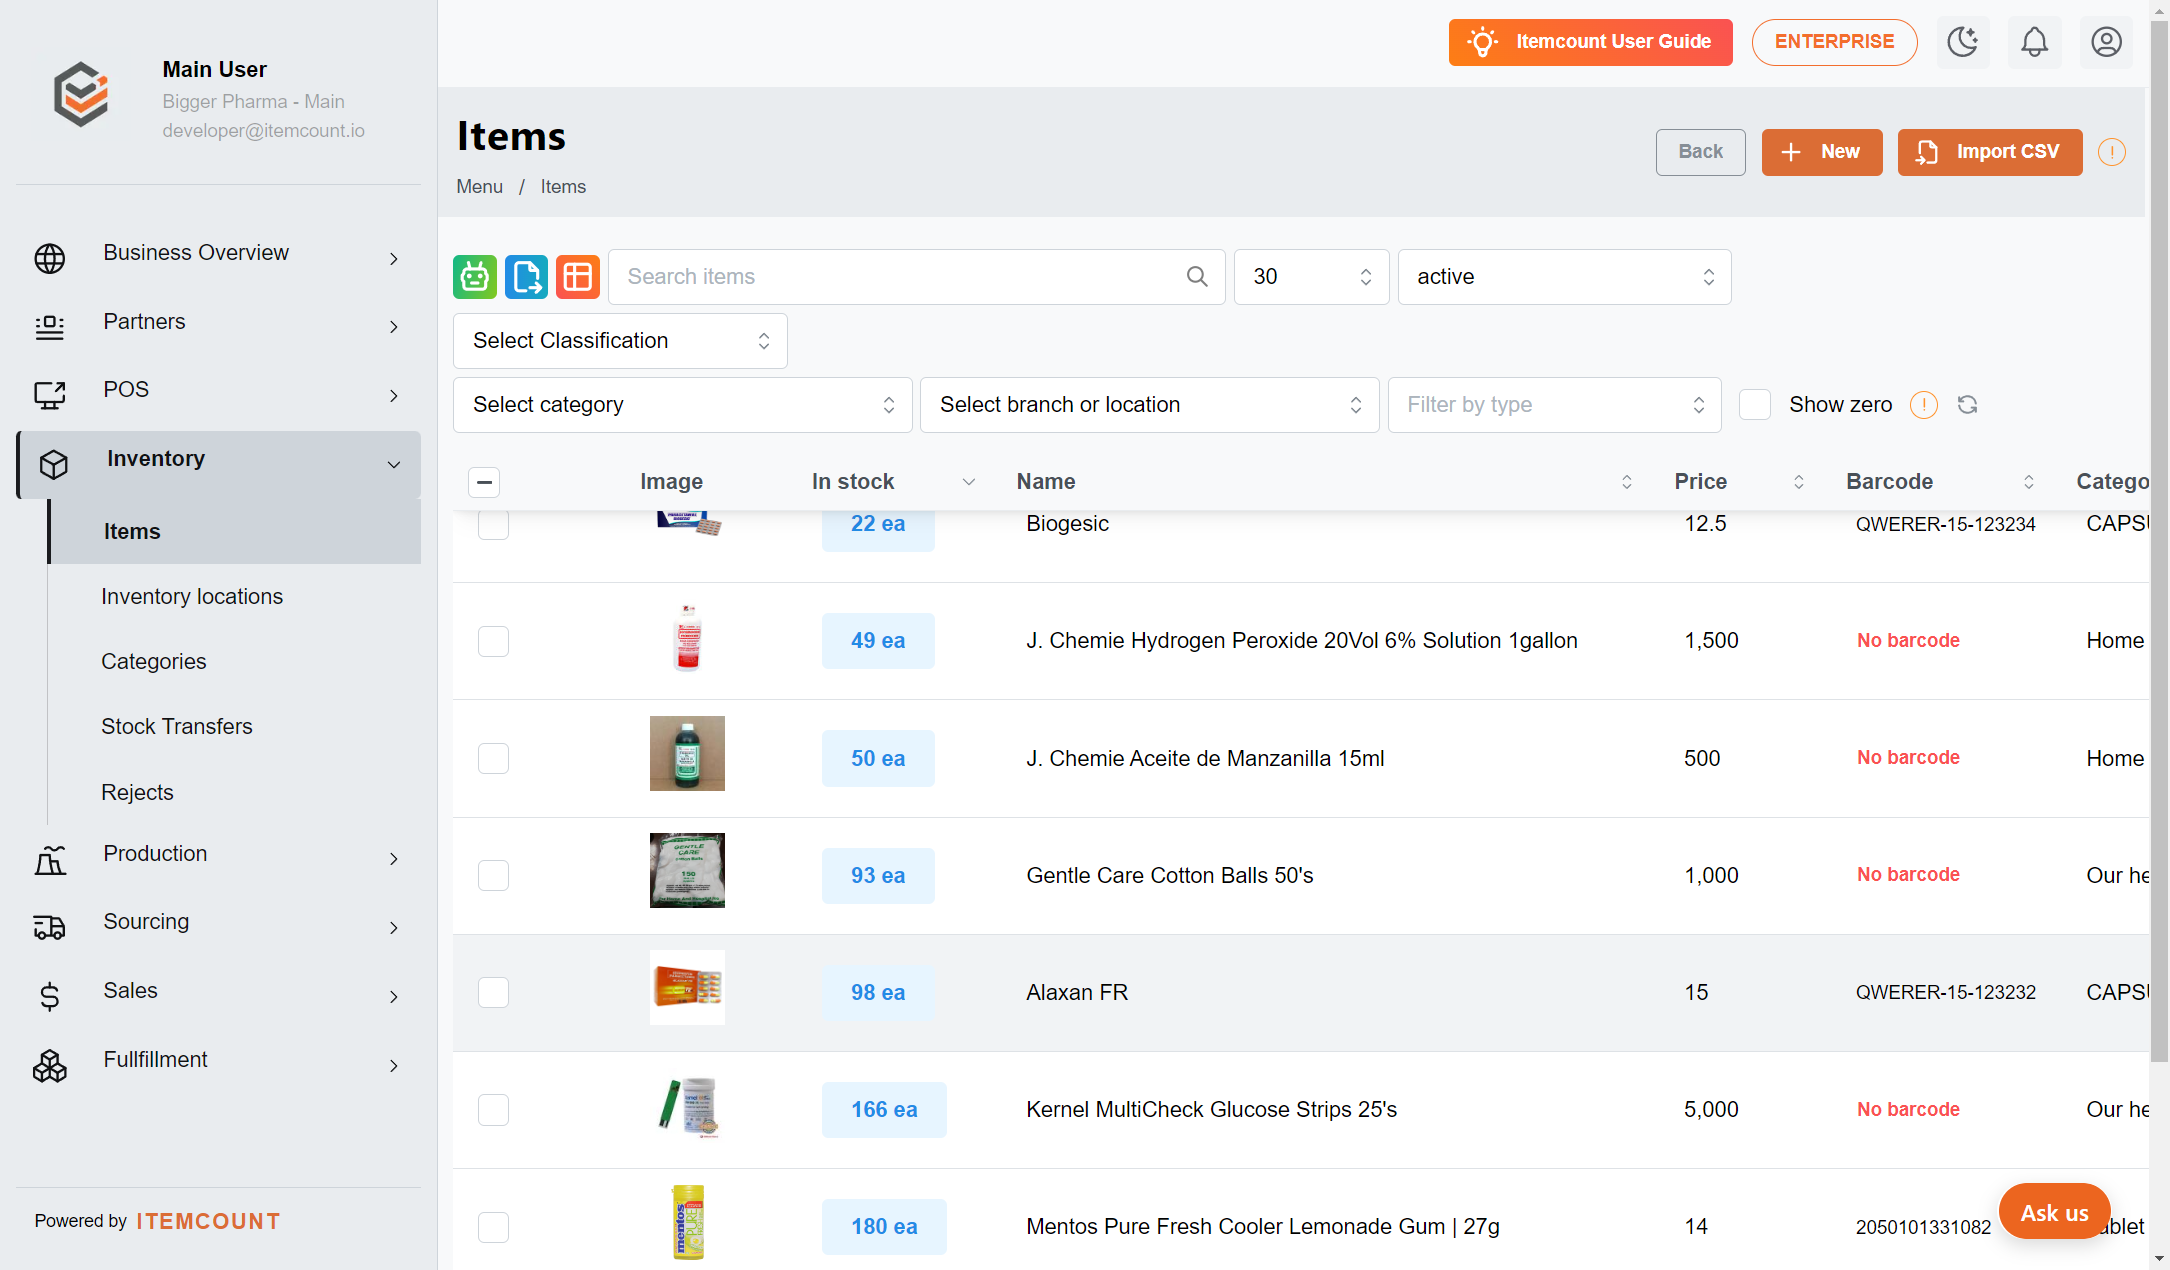The width and height of the screenshot is (2170, 1270).
Task: Open the active status dropdown
Action: pos(1564,277)
